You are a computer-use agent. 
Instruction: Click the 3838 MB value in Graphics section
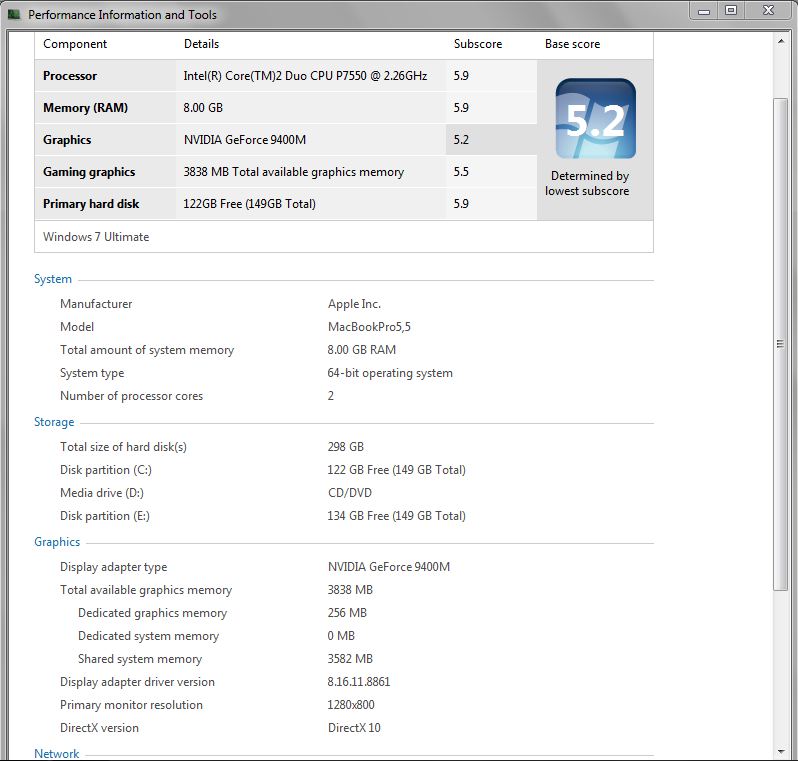tap(350, 590)
